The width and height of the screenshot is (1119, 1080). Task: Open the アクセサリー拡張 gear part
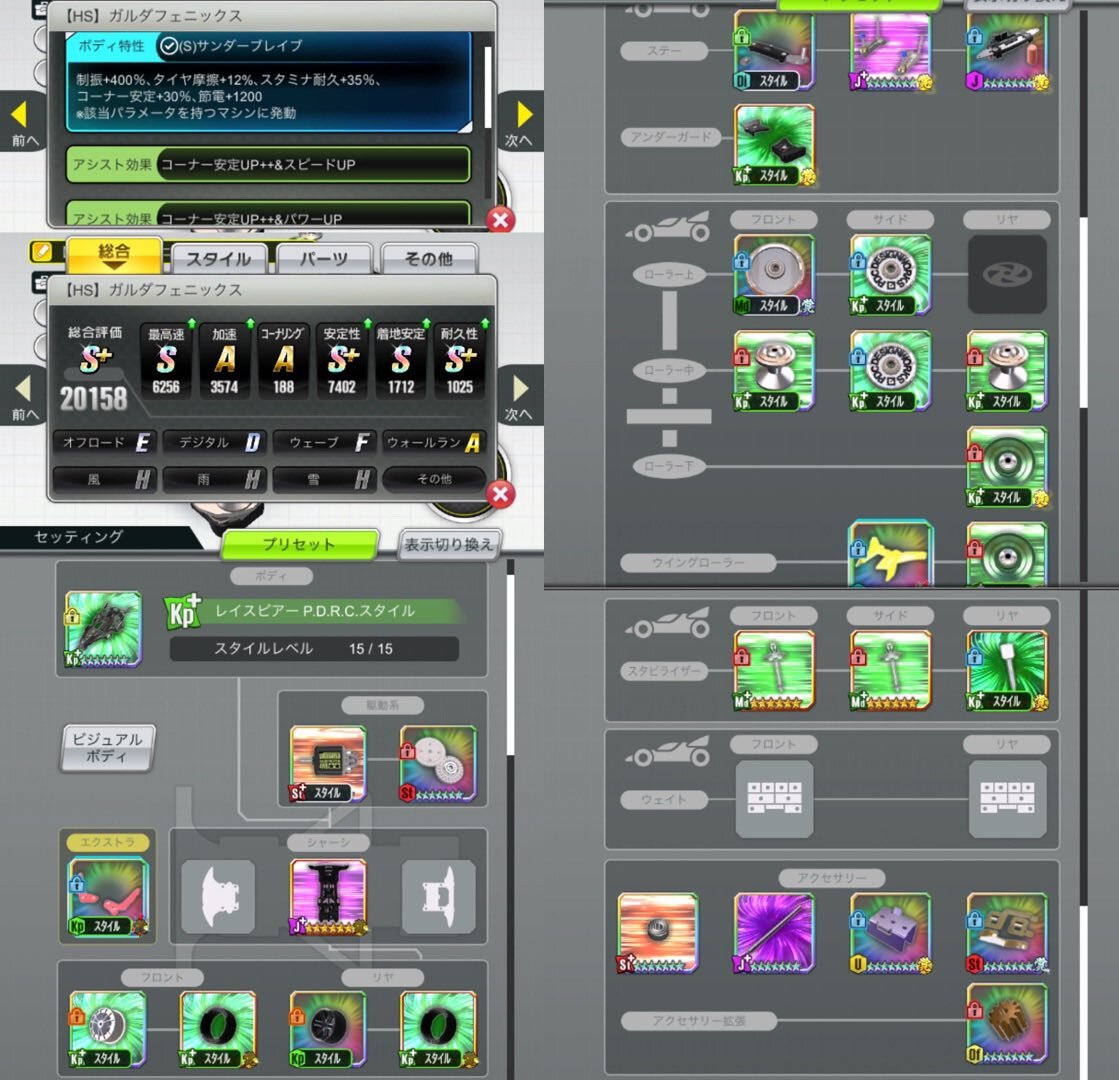coord(1008,1023)
